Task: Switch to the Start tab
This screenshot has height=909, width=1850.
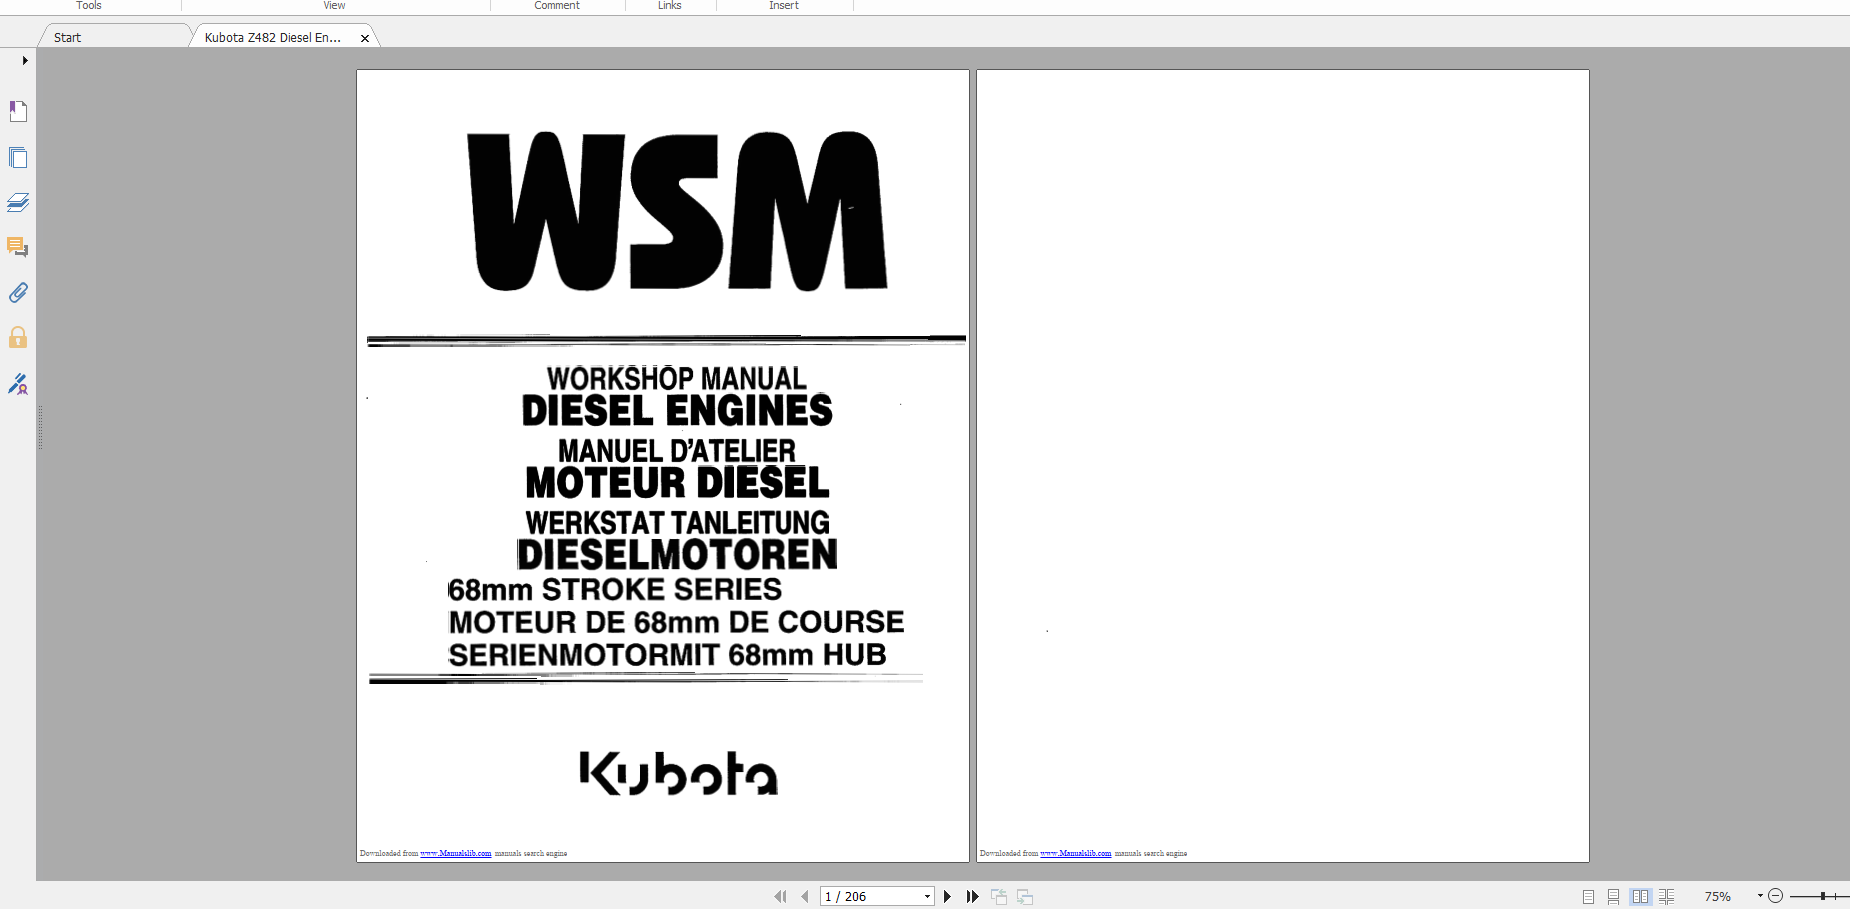Action: coord(67,37)
